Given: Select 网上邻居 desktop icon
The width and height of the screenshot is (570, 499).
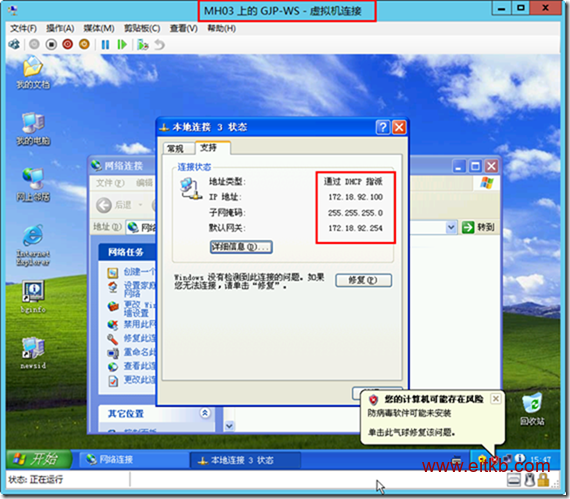Looking at the screenshot, I should 33,185.
